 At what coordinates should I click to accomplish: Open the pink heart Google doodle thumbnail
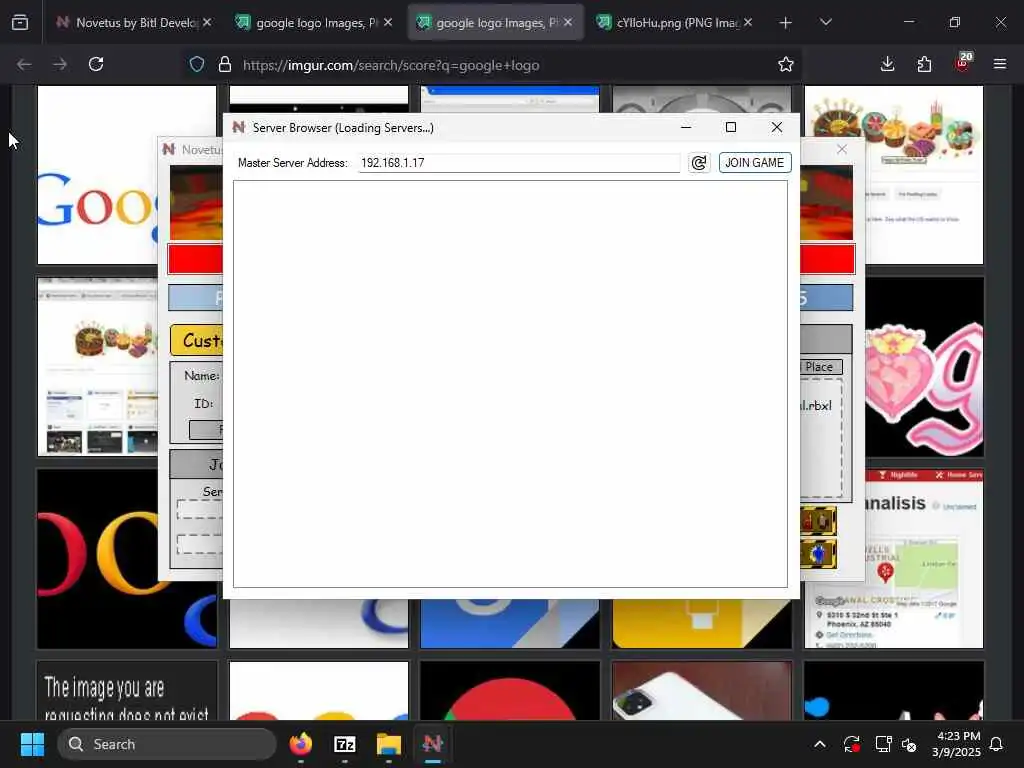(924, 366)
